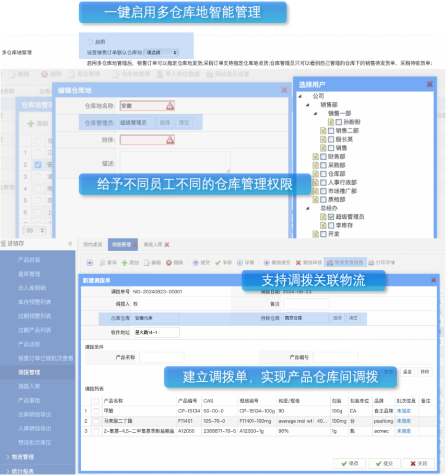This screenshot has width=448, height=476.
Task: Click the 导入库位数据 import toolbar icon
Action: (160, 74)
